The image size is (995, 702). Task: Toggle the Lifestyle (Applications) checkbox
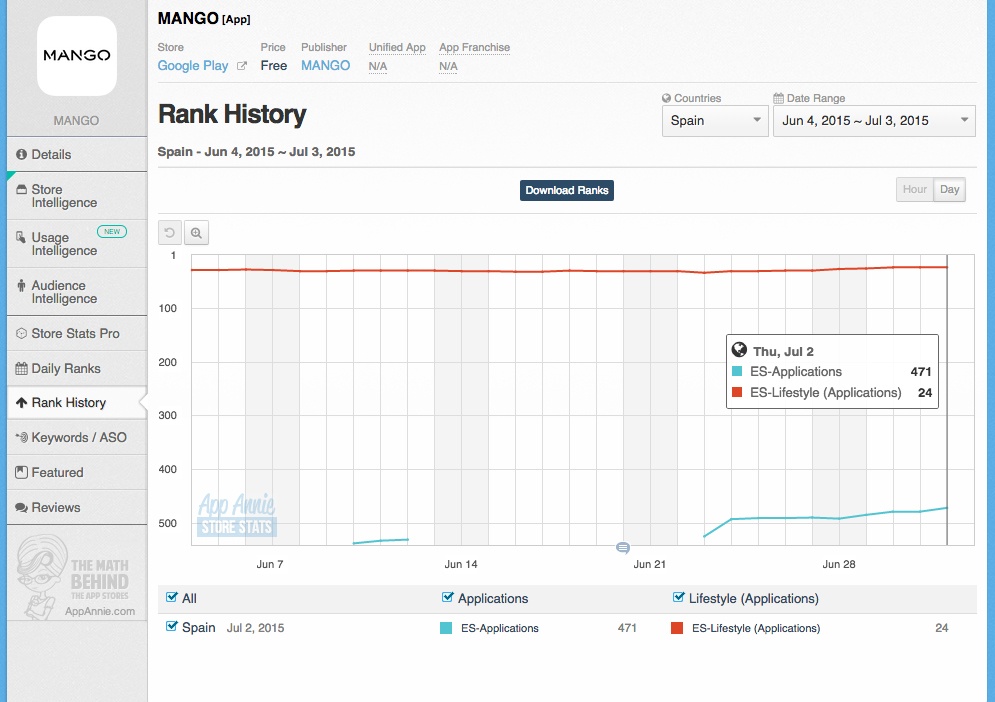678,597
